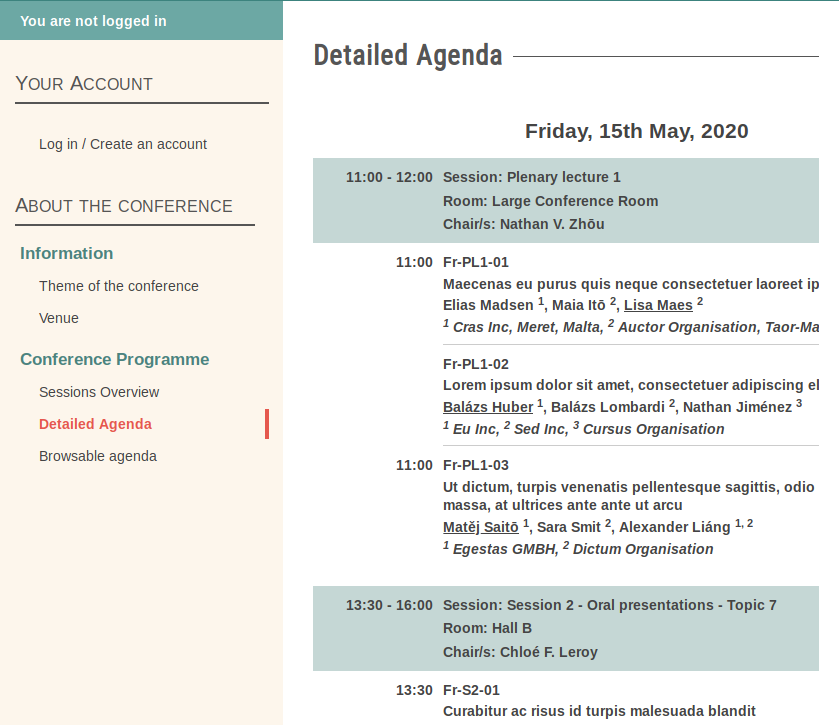Click title 'Lorem ipsum dolor sit amet'
Screen dimensions: 839x725
pyautogui.click(x=631, y=385)
